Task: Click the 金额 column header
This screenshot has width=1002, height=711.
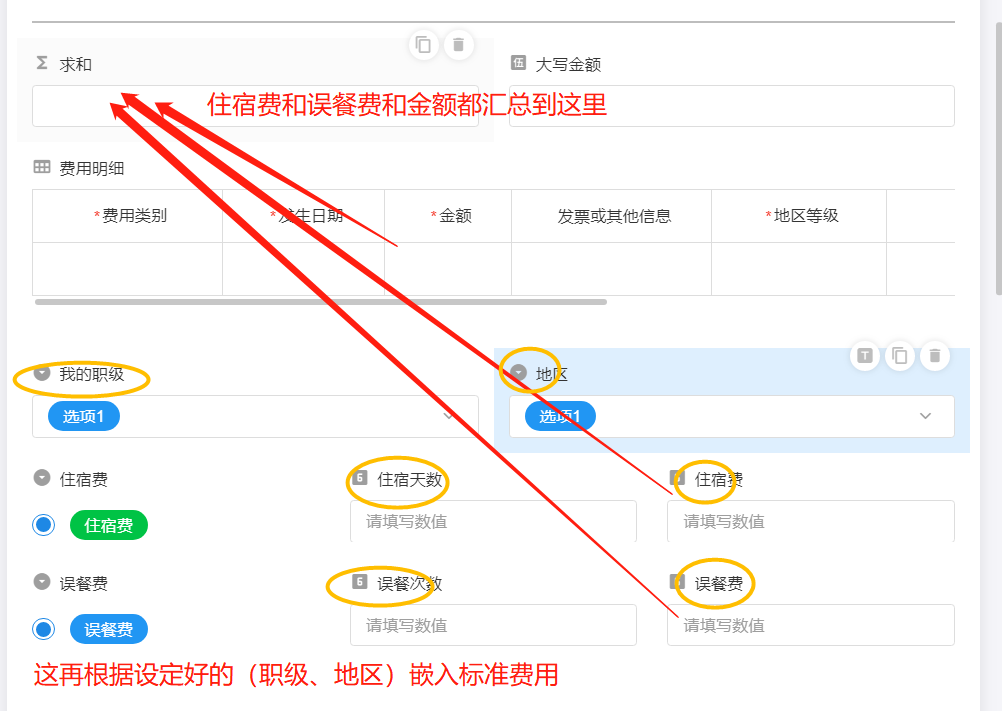Action: coord(448,216)
